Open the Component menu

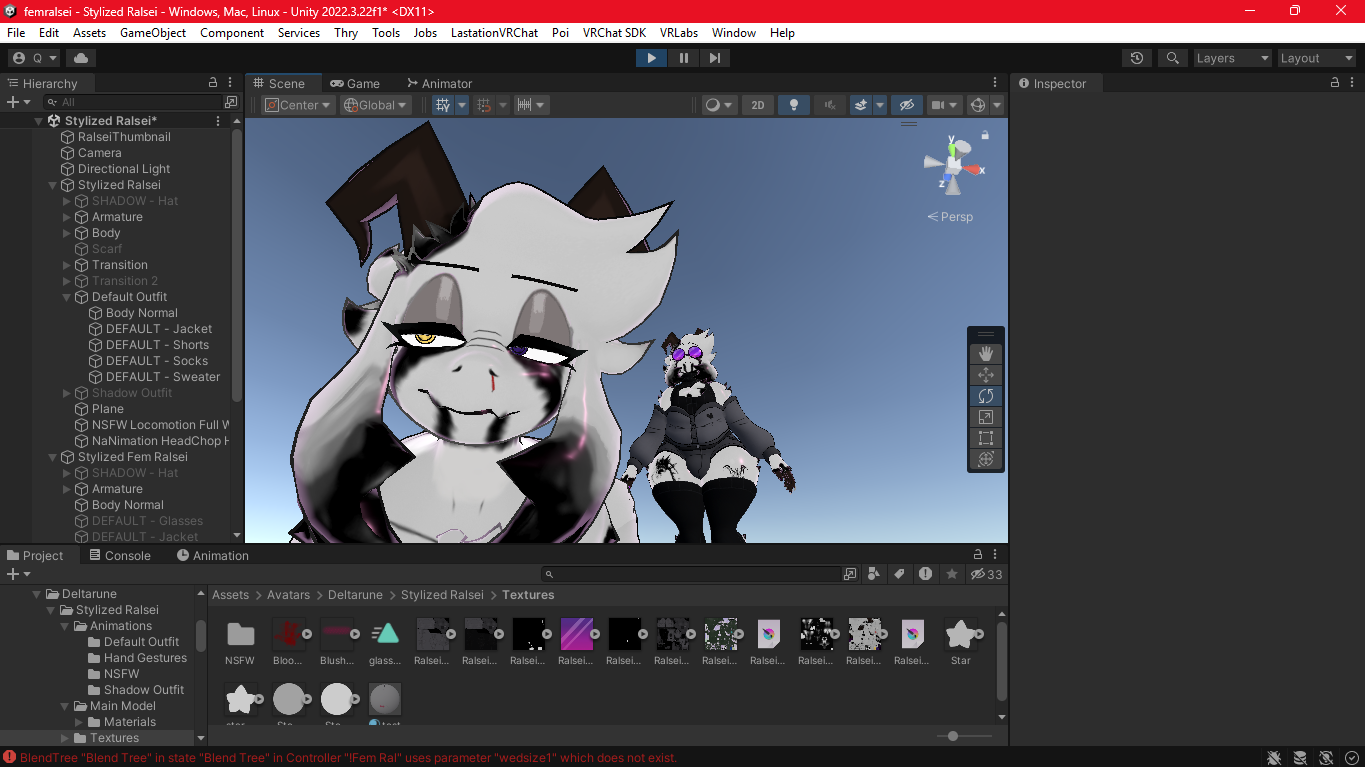pyautogui.click(x=232, y=32)
